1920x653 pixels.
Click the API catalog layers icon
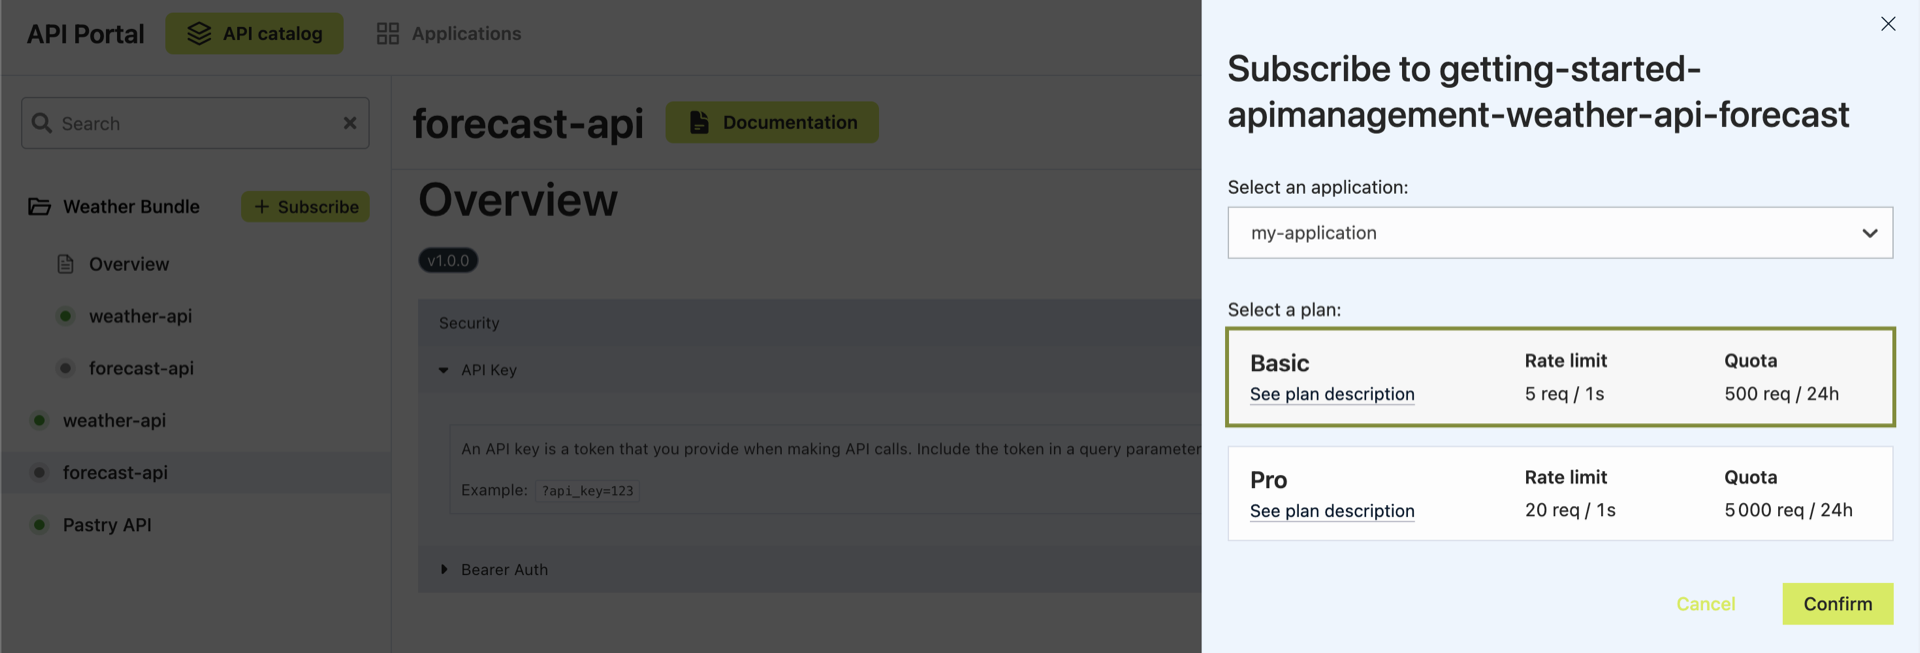(x=199, y=34)
